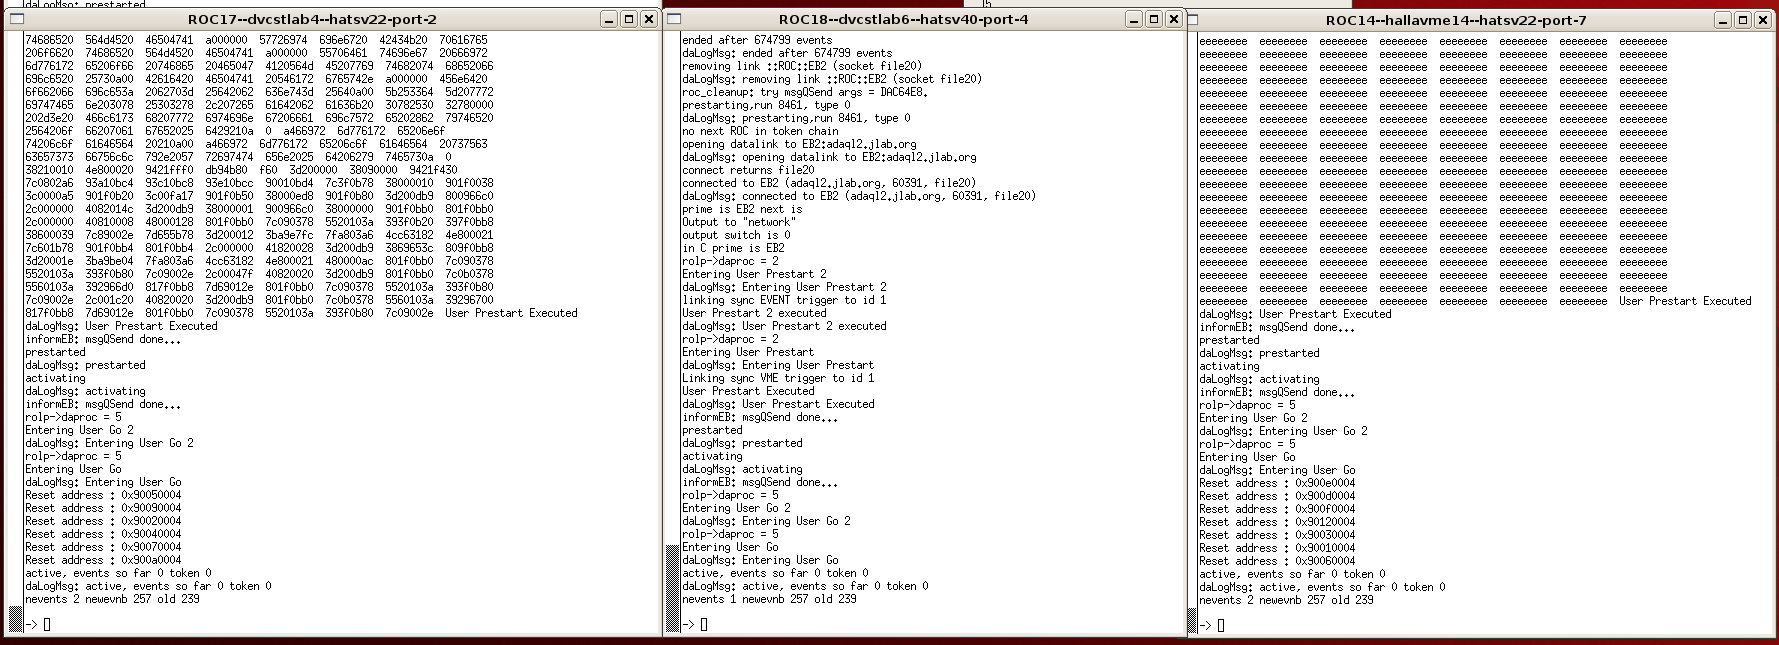Viewport: 1779px width, 645px height.
Task: Click 'nevents 2 newevnb 257 old 239' in ROC17
Action: 112,599
